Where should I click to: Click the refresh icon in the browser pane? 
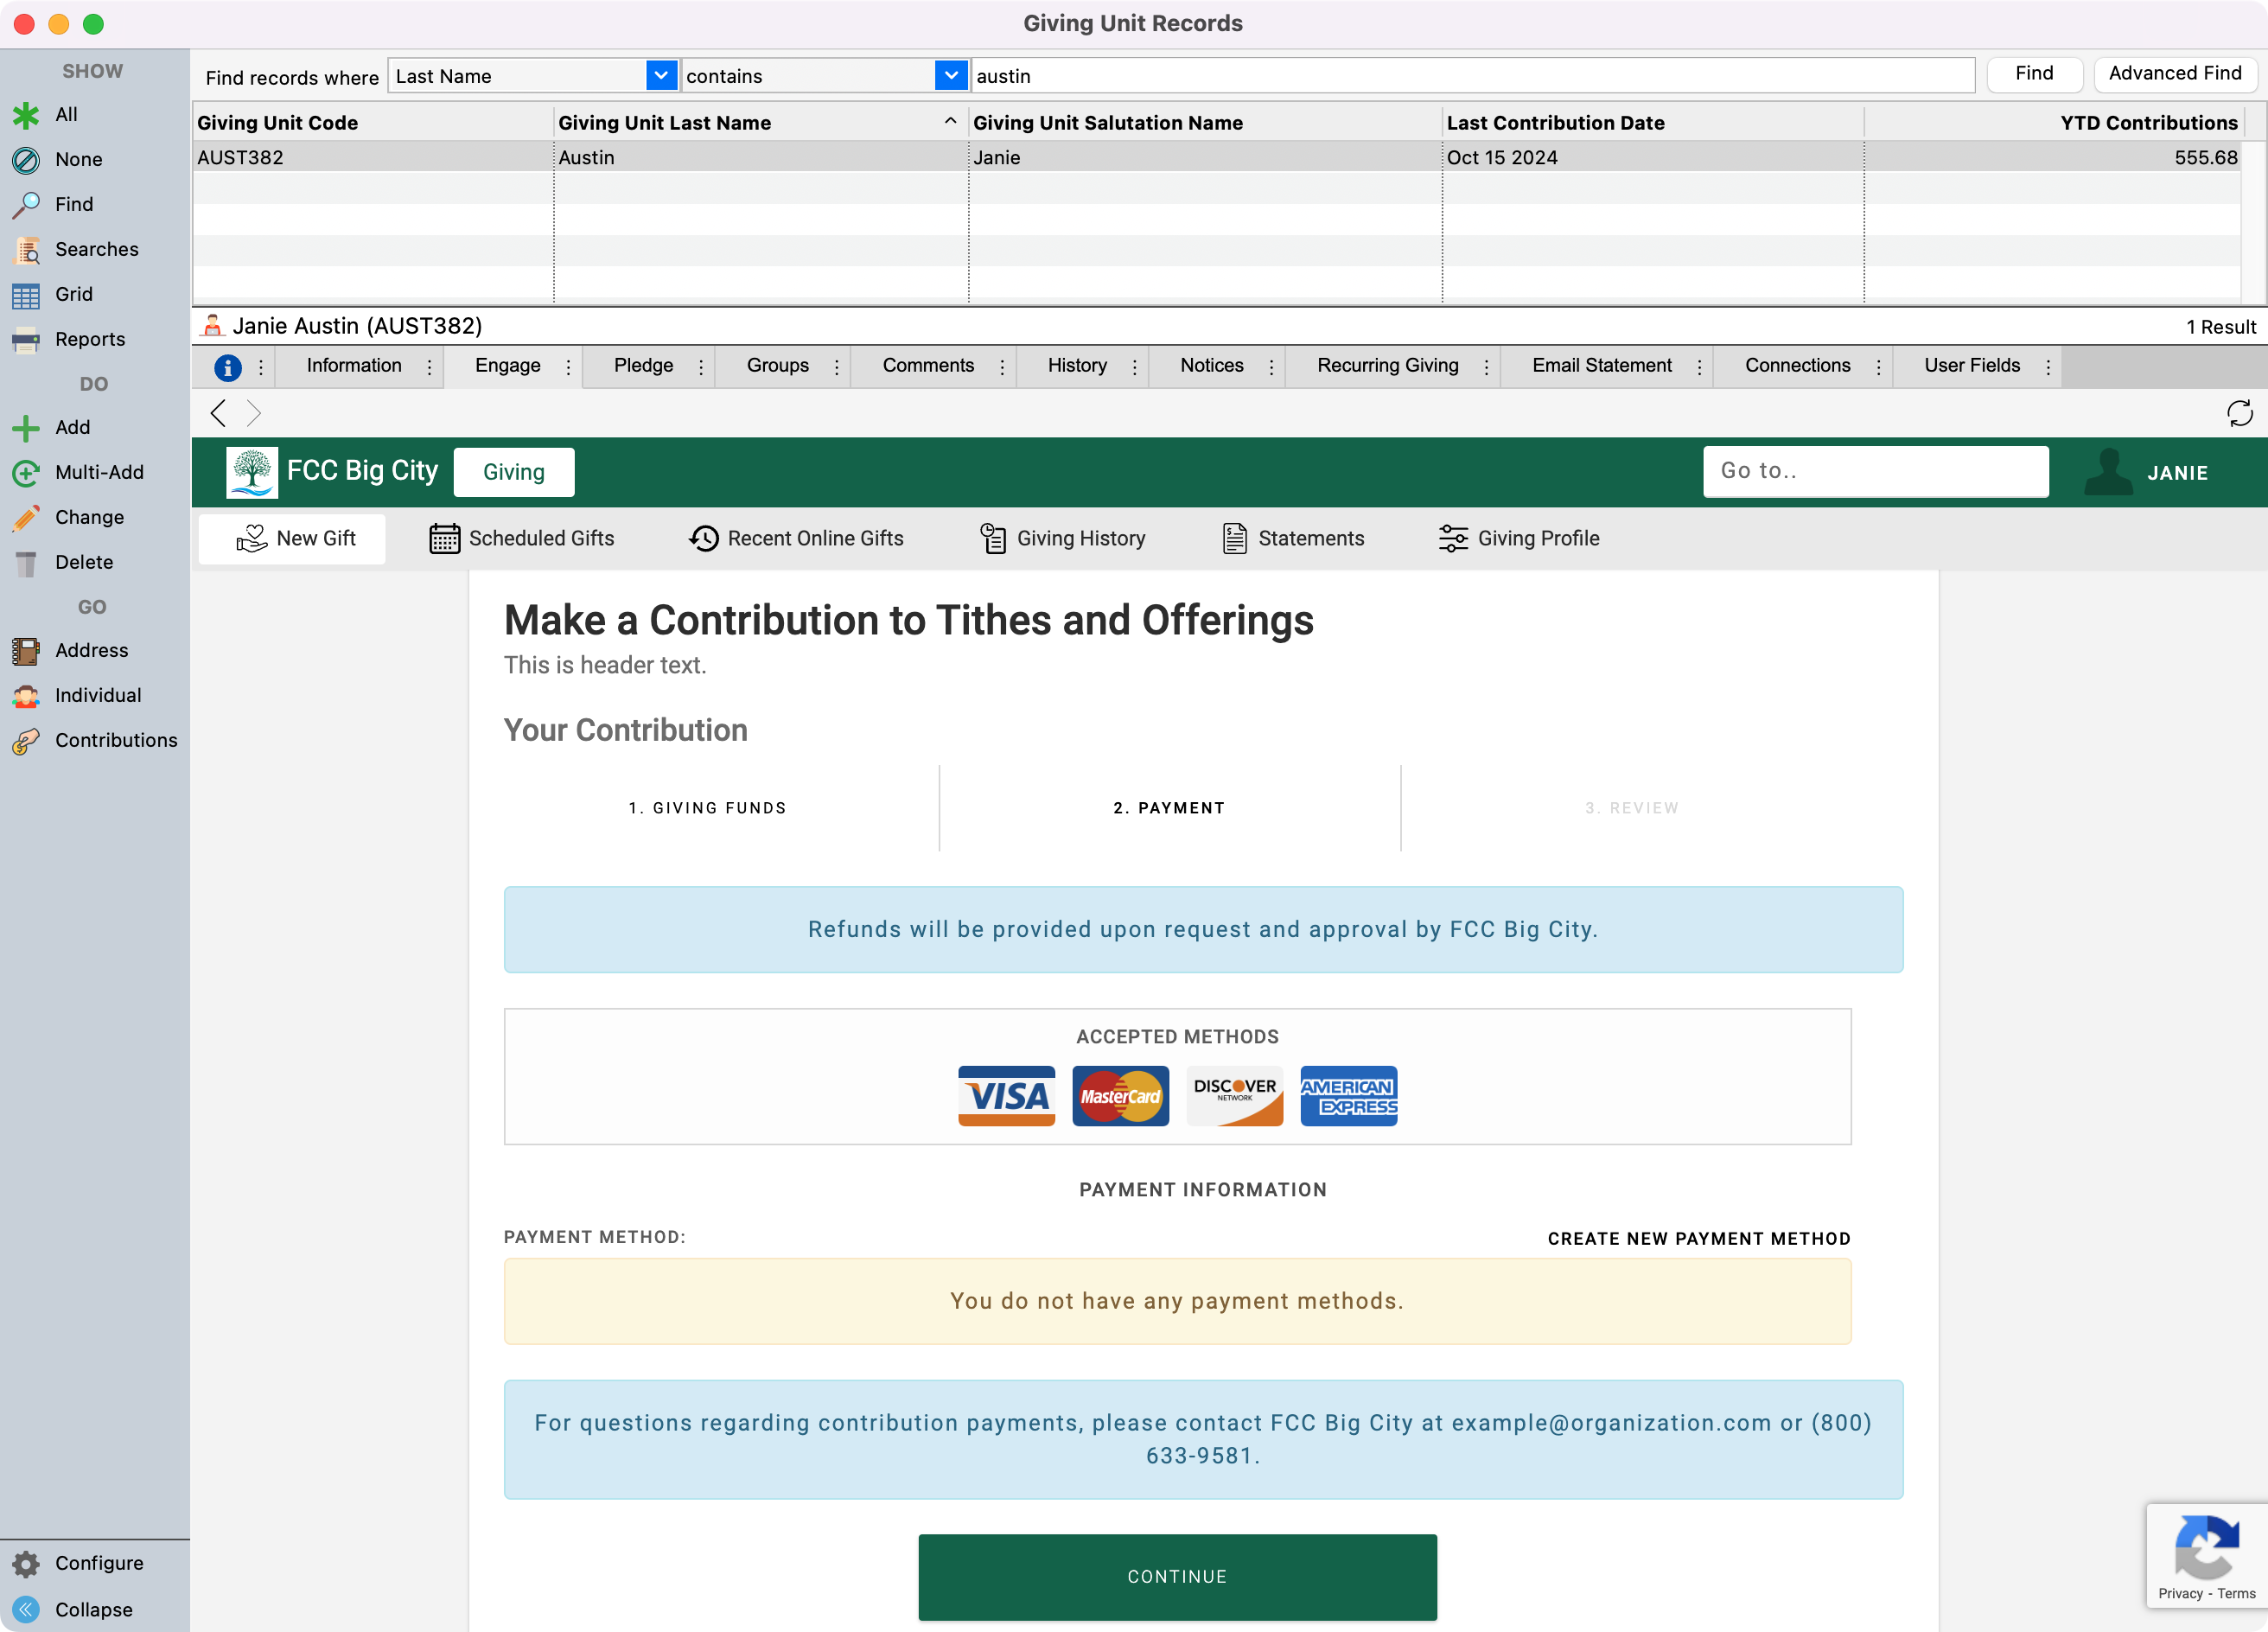[x=2239, y=413]
